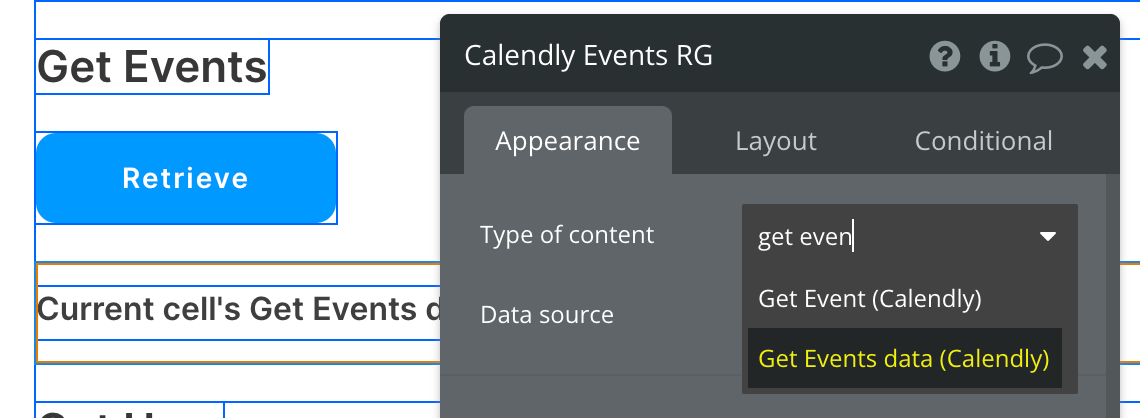This screenshot has height=418, width=1140.
Task: Click the Type of content label
Action: 566,235
